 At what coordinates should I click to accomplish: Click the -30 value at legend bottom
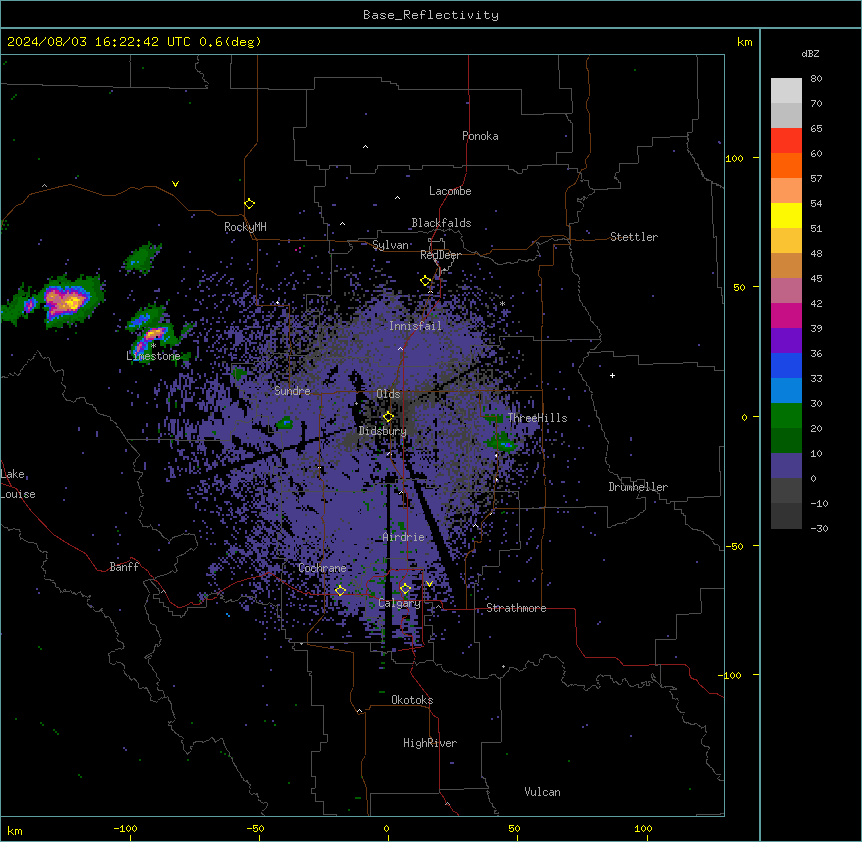tap(819, 528)
